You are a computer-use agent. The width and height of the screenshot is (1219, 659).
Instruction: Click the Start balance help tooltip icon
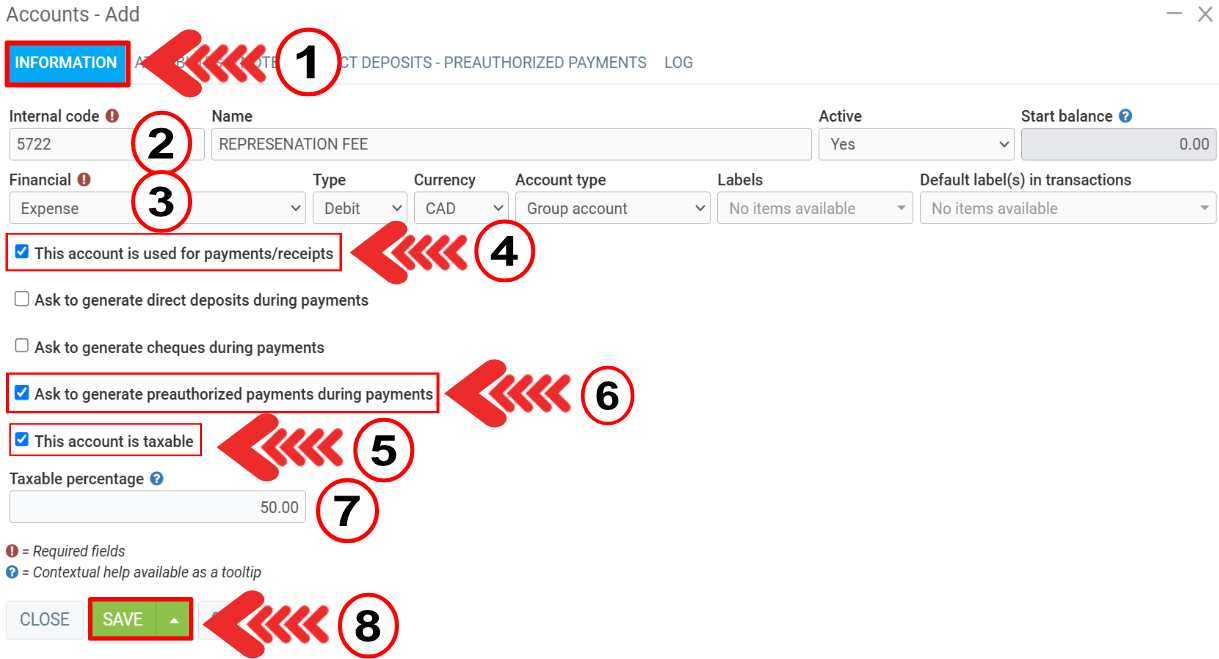pos(1125,116)
